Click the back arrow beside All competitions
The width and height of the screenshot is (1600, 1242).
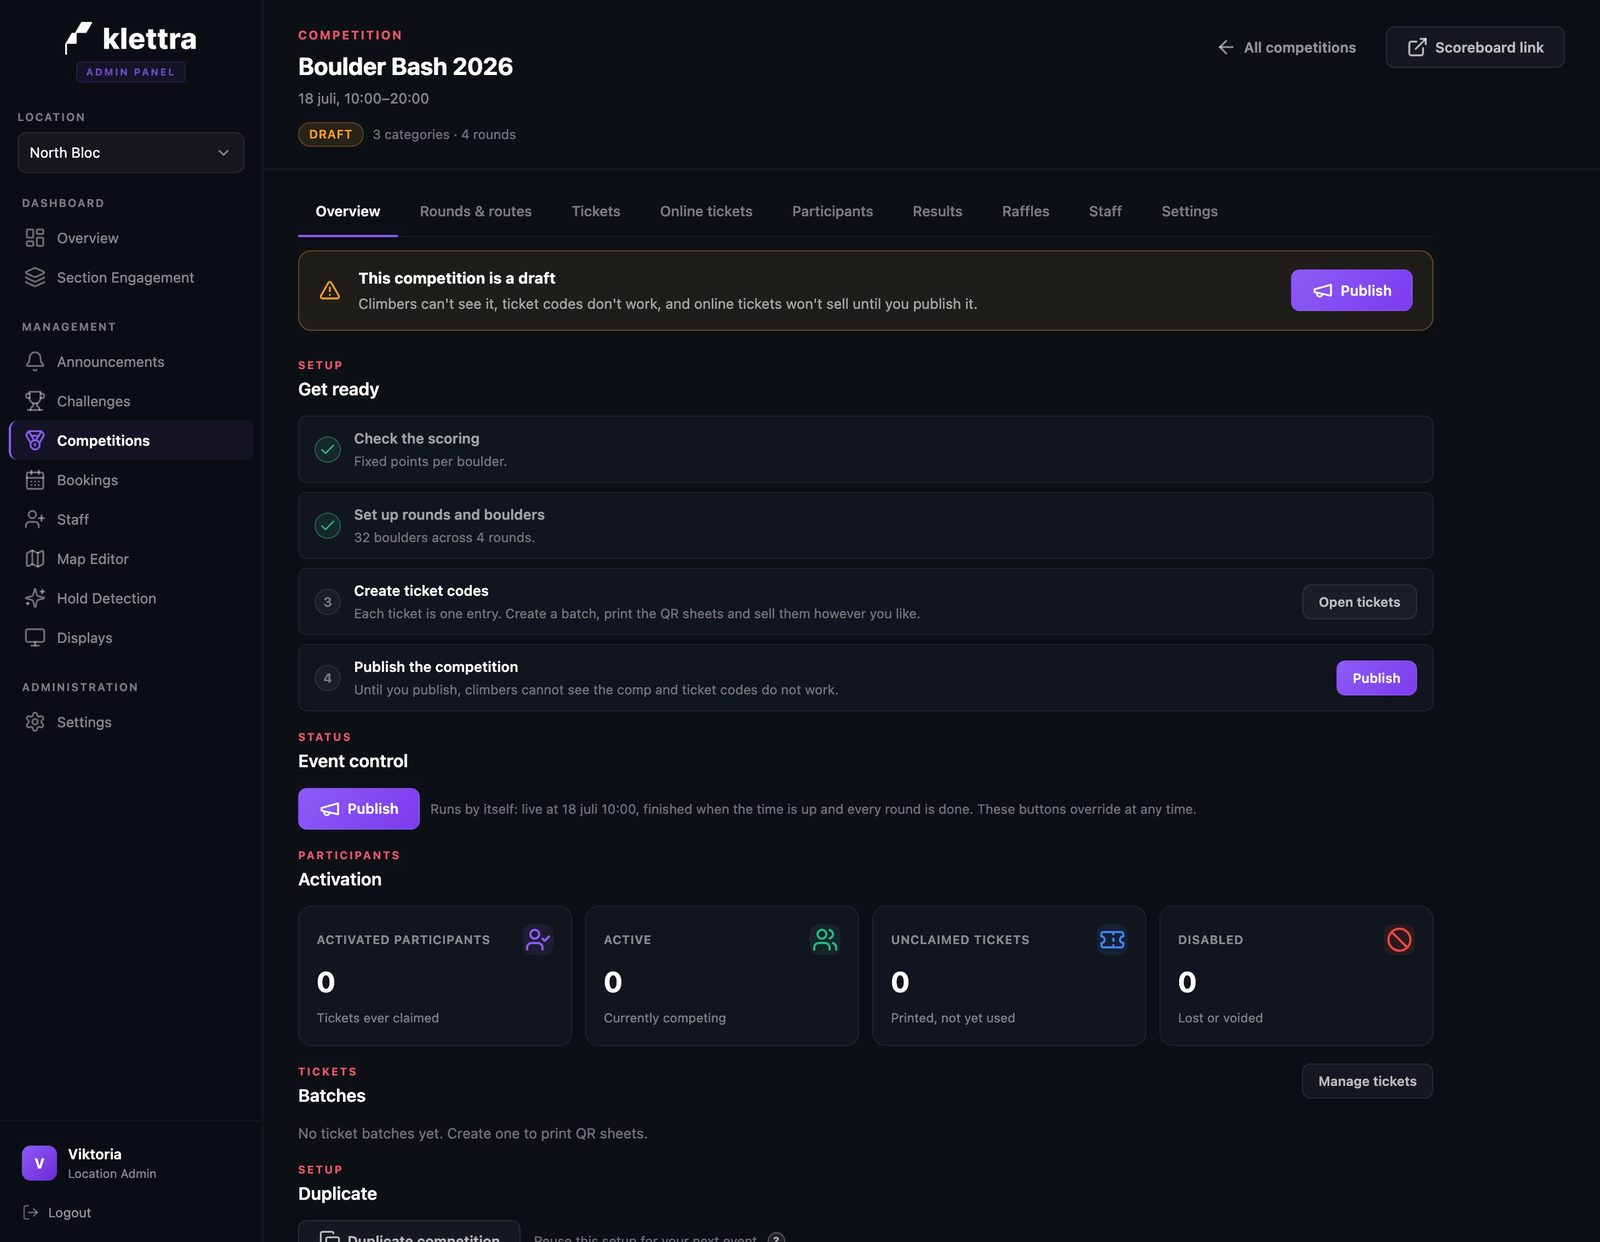pos(1226,47)
